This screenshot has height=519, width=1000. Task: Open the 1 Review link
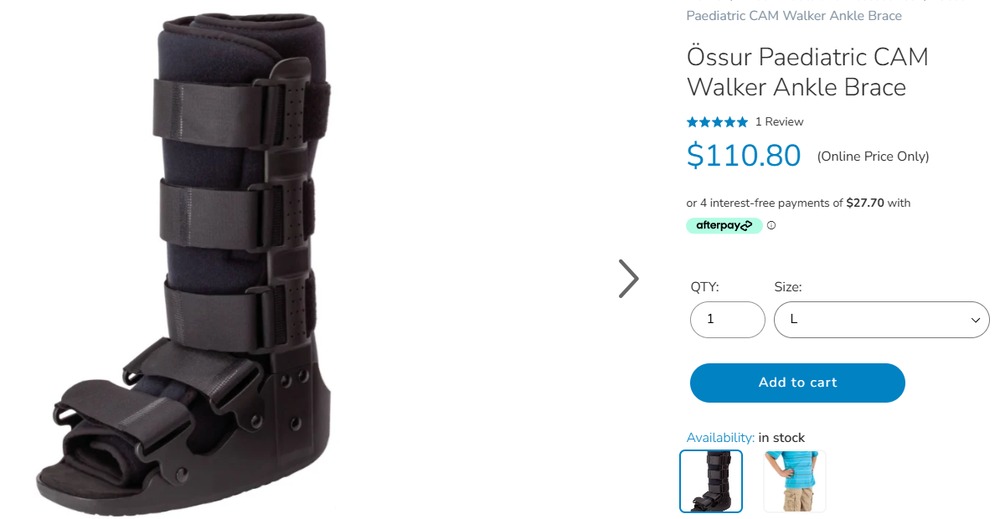click(779, 122)
